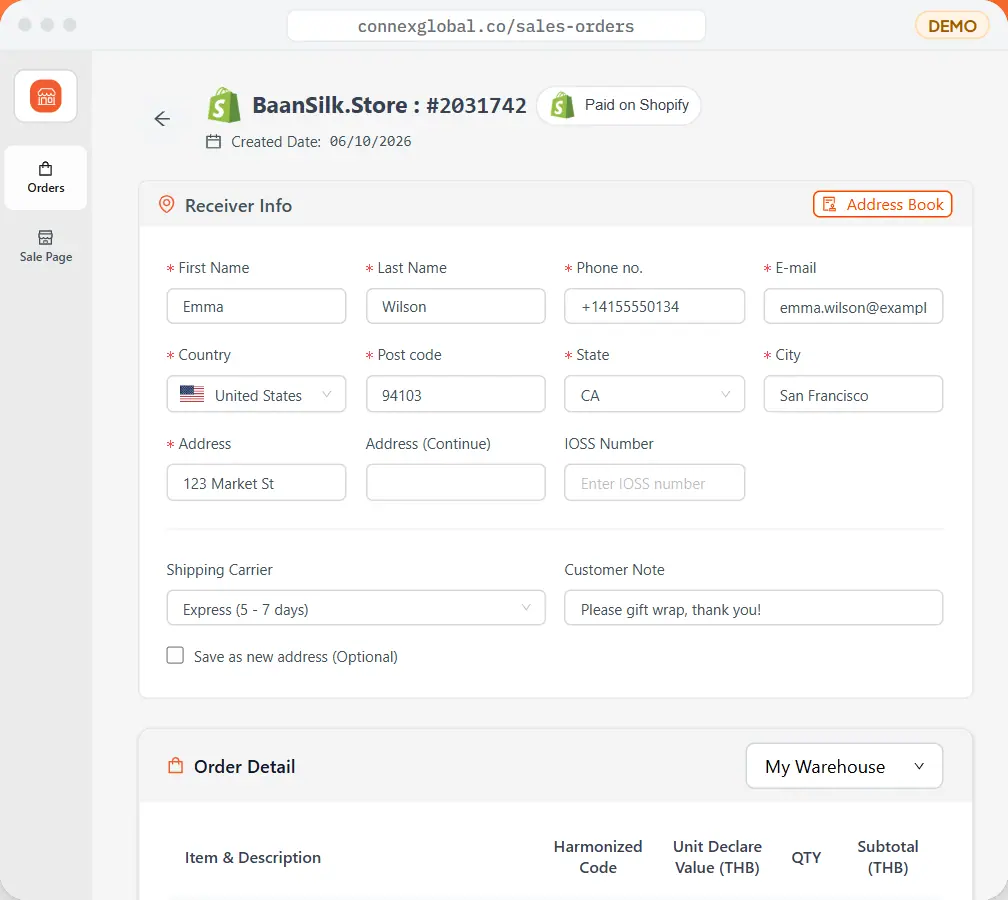Click the location pin icon in Receiver Info

[166, 204]
